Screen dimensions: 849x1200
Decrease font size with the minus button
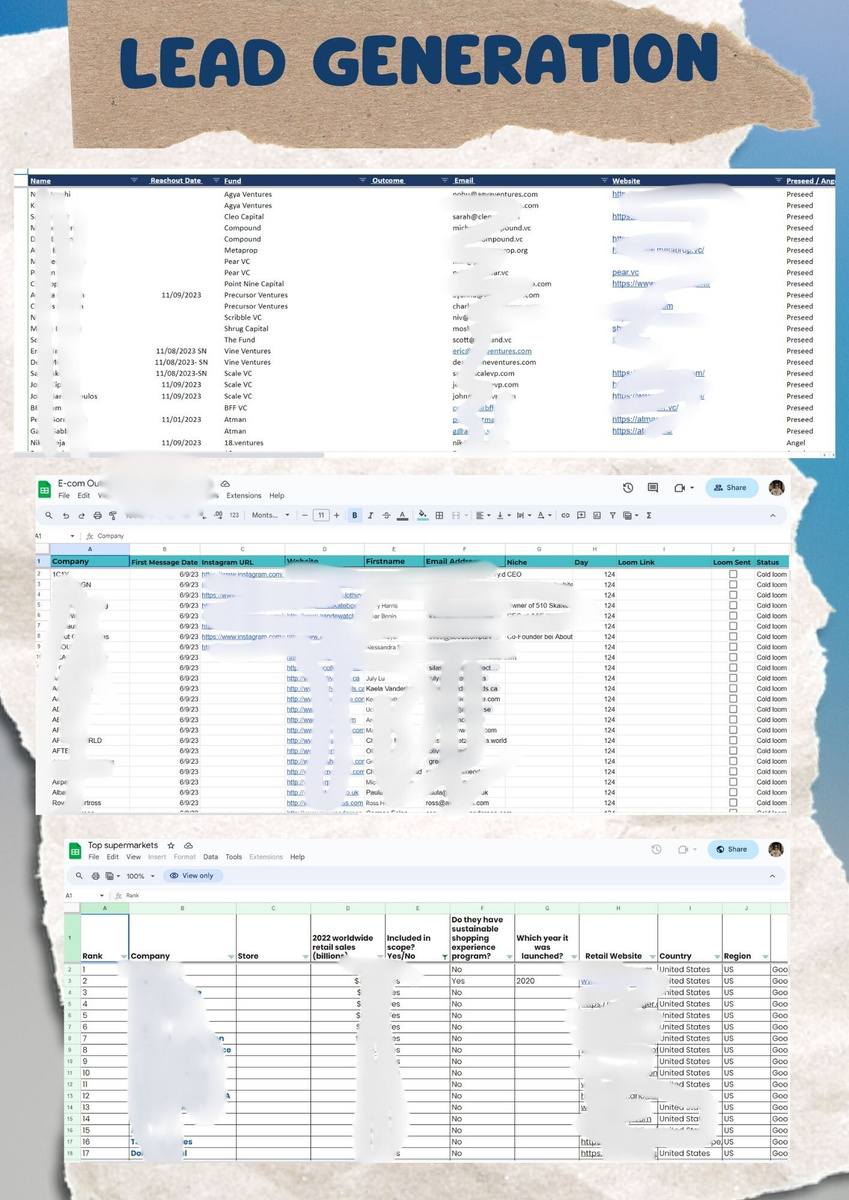tap(304, 515)
